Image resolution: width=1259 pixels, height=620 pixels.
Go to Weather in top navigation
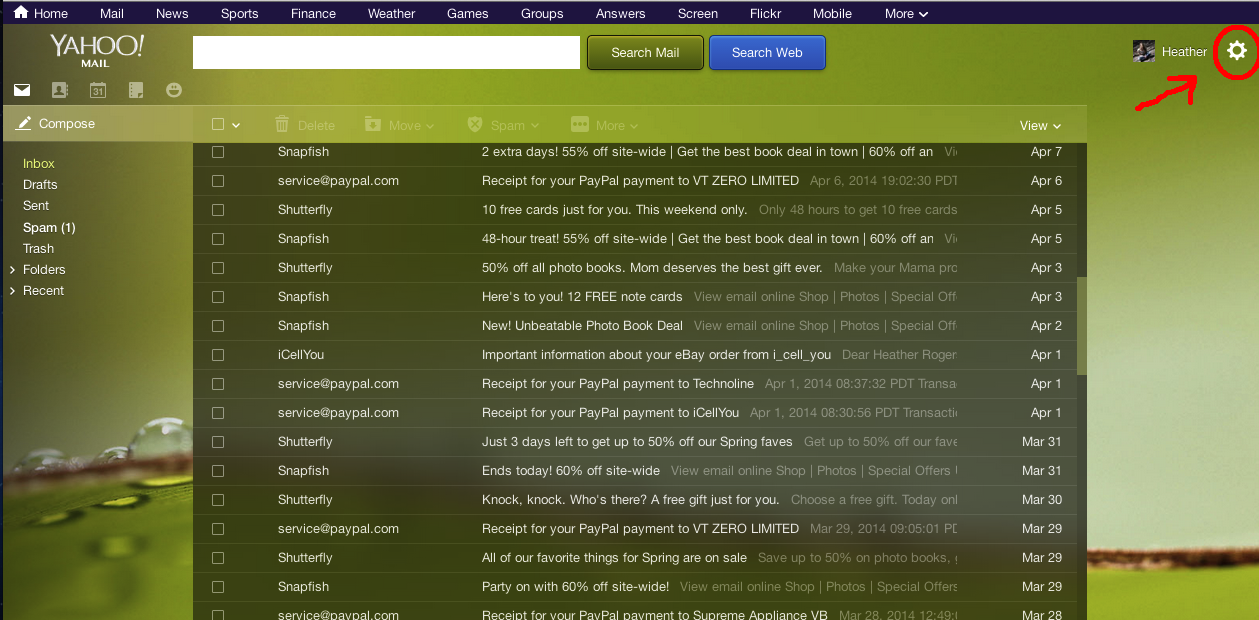coord(391,13)
